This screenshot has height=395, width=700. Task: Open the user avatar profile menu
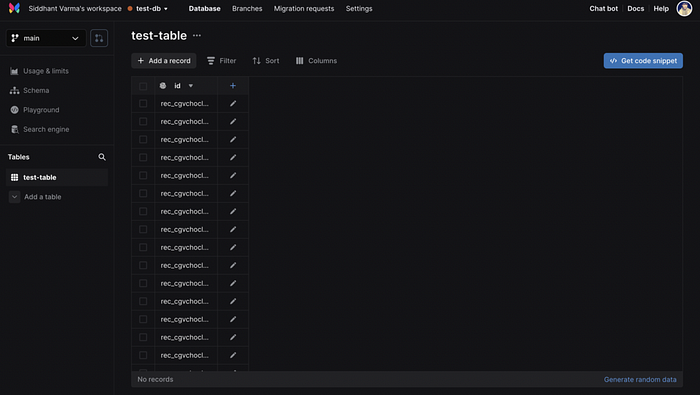coord(684,8)
